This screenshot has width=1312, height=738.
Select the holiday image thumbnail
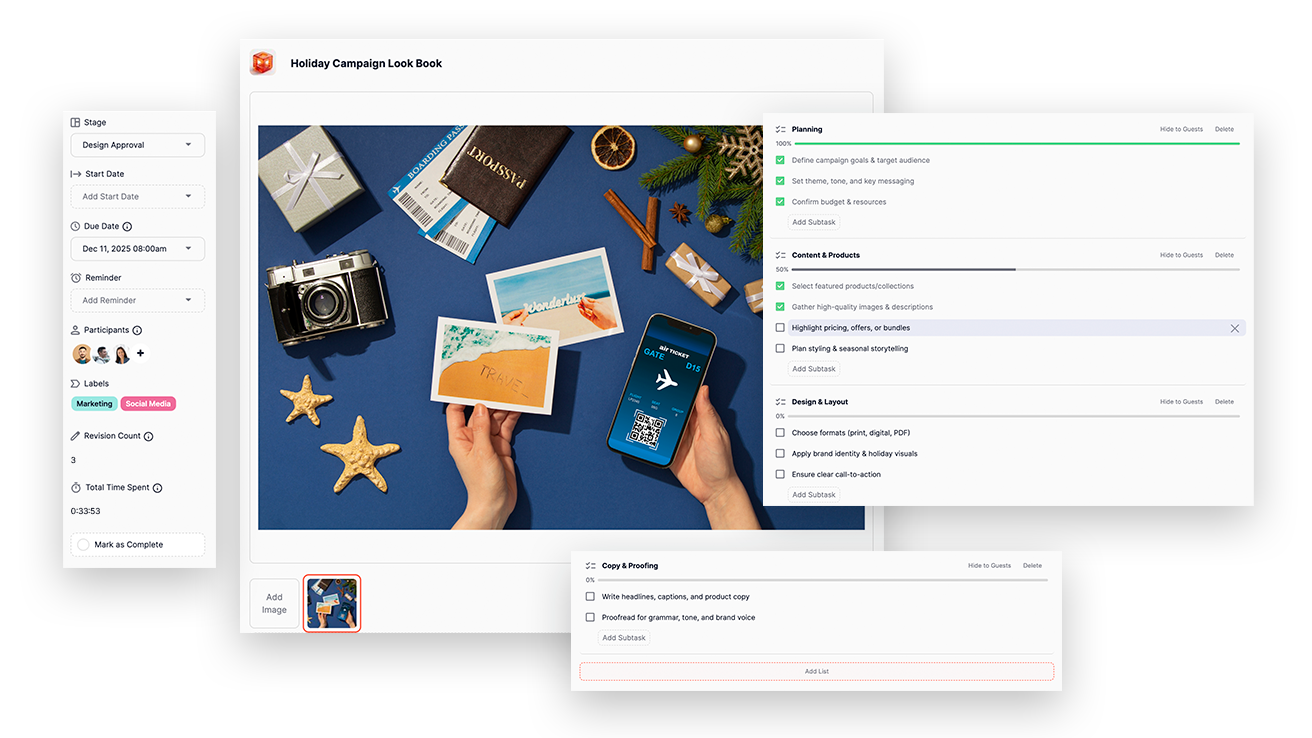[x=331, y=603]
